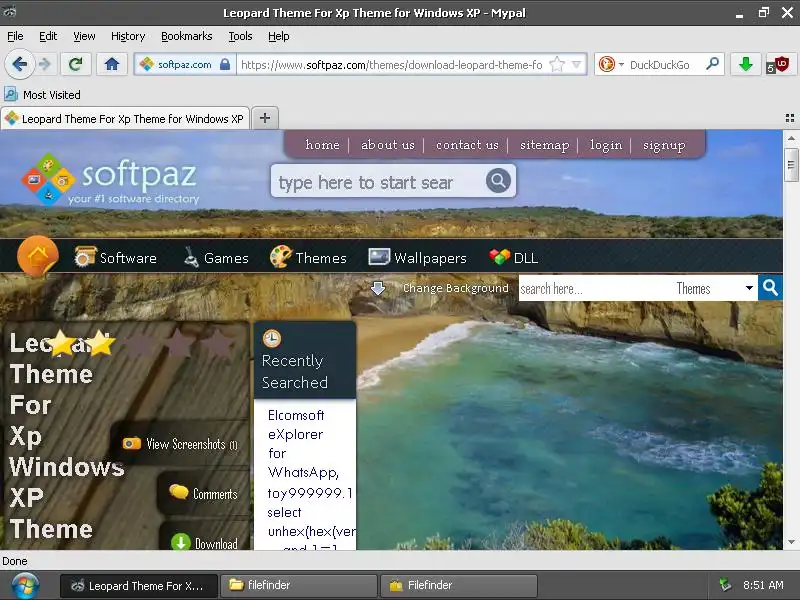Open the Downloads green arrow button
Screen dimensions: 800x600
745,64
